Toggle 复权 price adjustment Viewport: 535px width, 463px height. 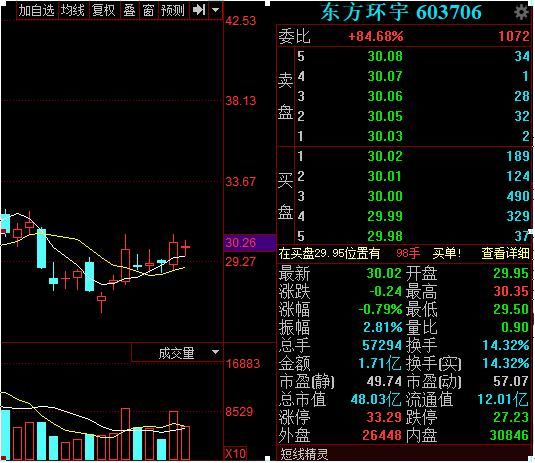(103, 10)
